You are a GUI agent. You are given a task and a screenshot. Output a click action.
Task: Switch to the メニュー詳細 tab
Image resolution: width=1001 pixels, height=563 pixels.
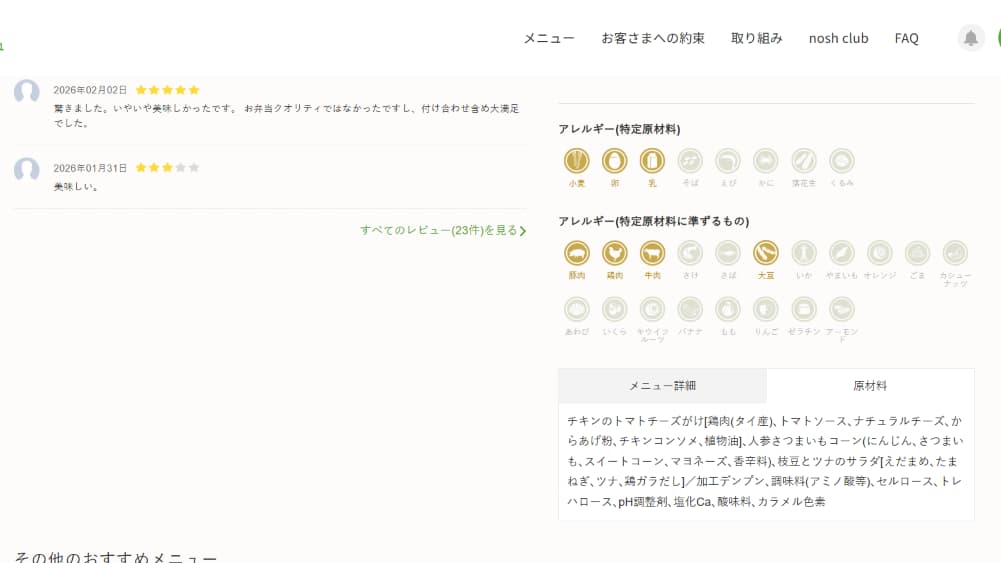(662, 386)
